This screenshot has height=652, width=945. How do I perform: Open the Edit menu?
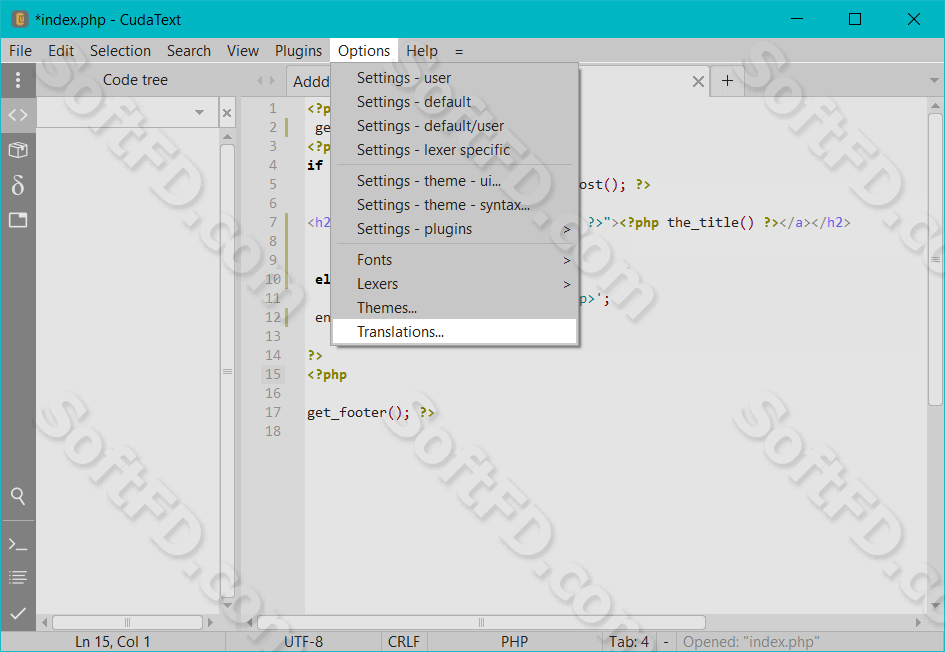point(61,51)
